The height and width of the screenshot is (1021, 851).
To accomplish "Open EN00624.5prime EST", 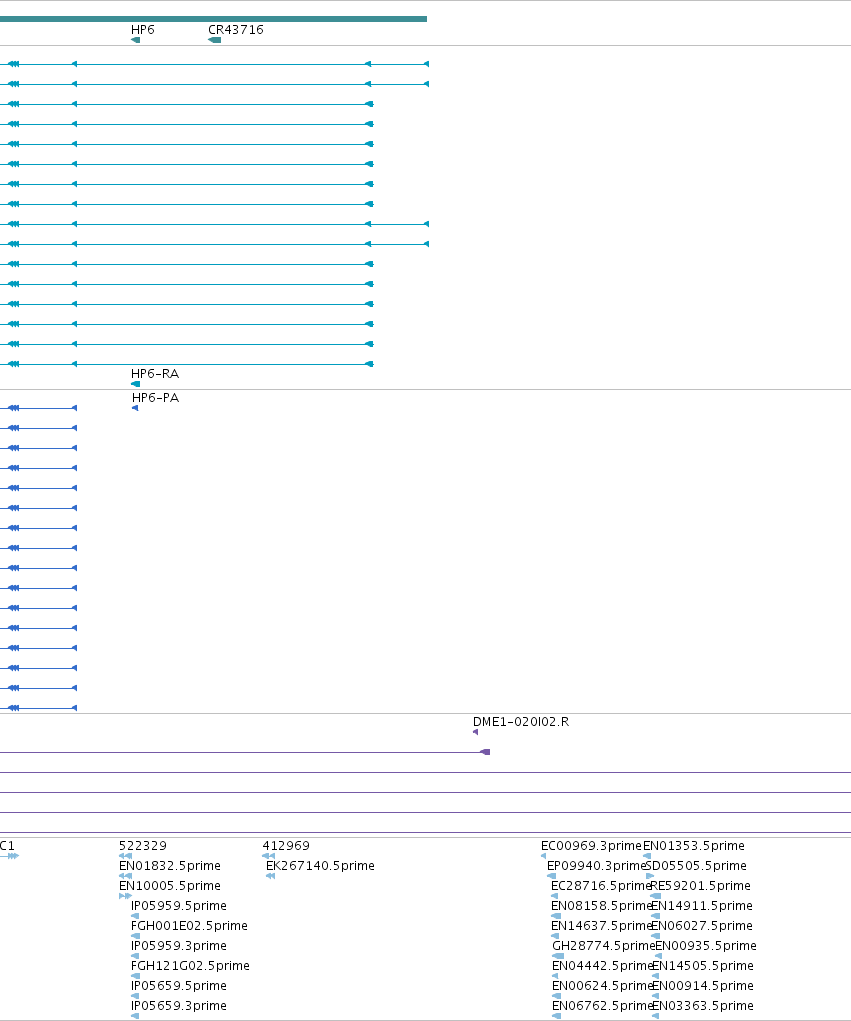I will [x=602, y=986].
